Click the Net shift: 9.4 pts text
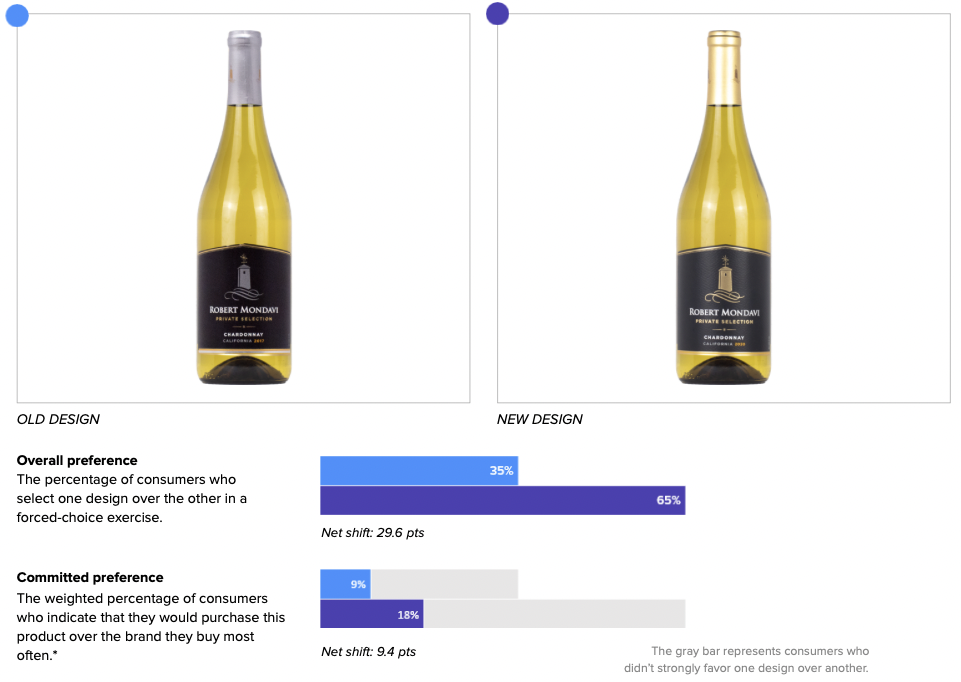 [368, 651]
